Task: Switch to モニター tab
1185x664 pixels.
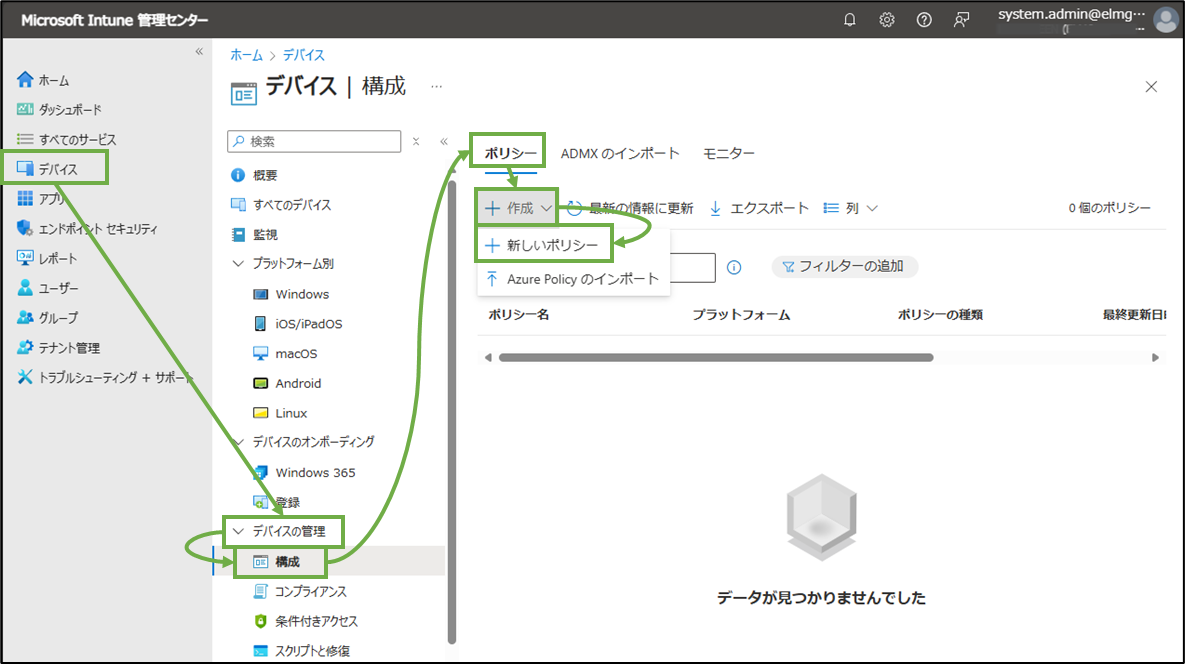Action: click(x=729, y=153)
